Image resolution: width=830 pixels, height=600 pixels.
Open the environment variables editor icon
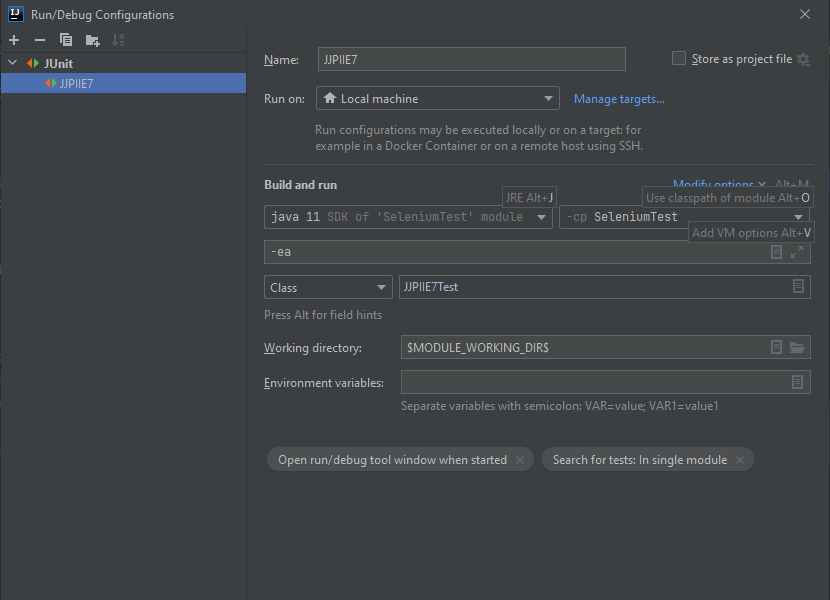click(798, 382)
